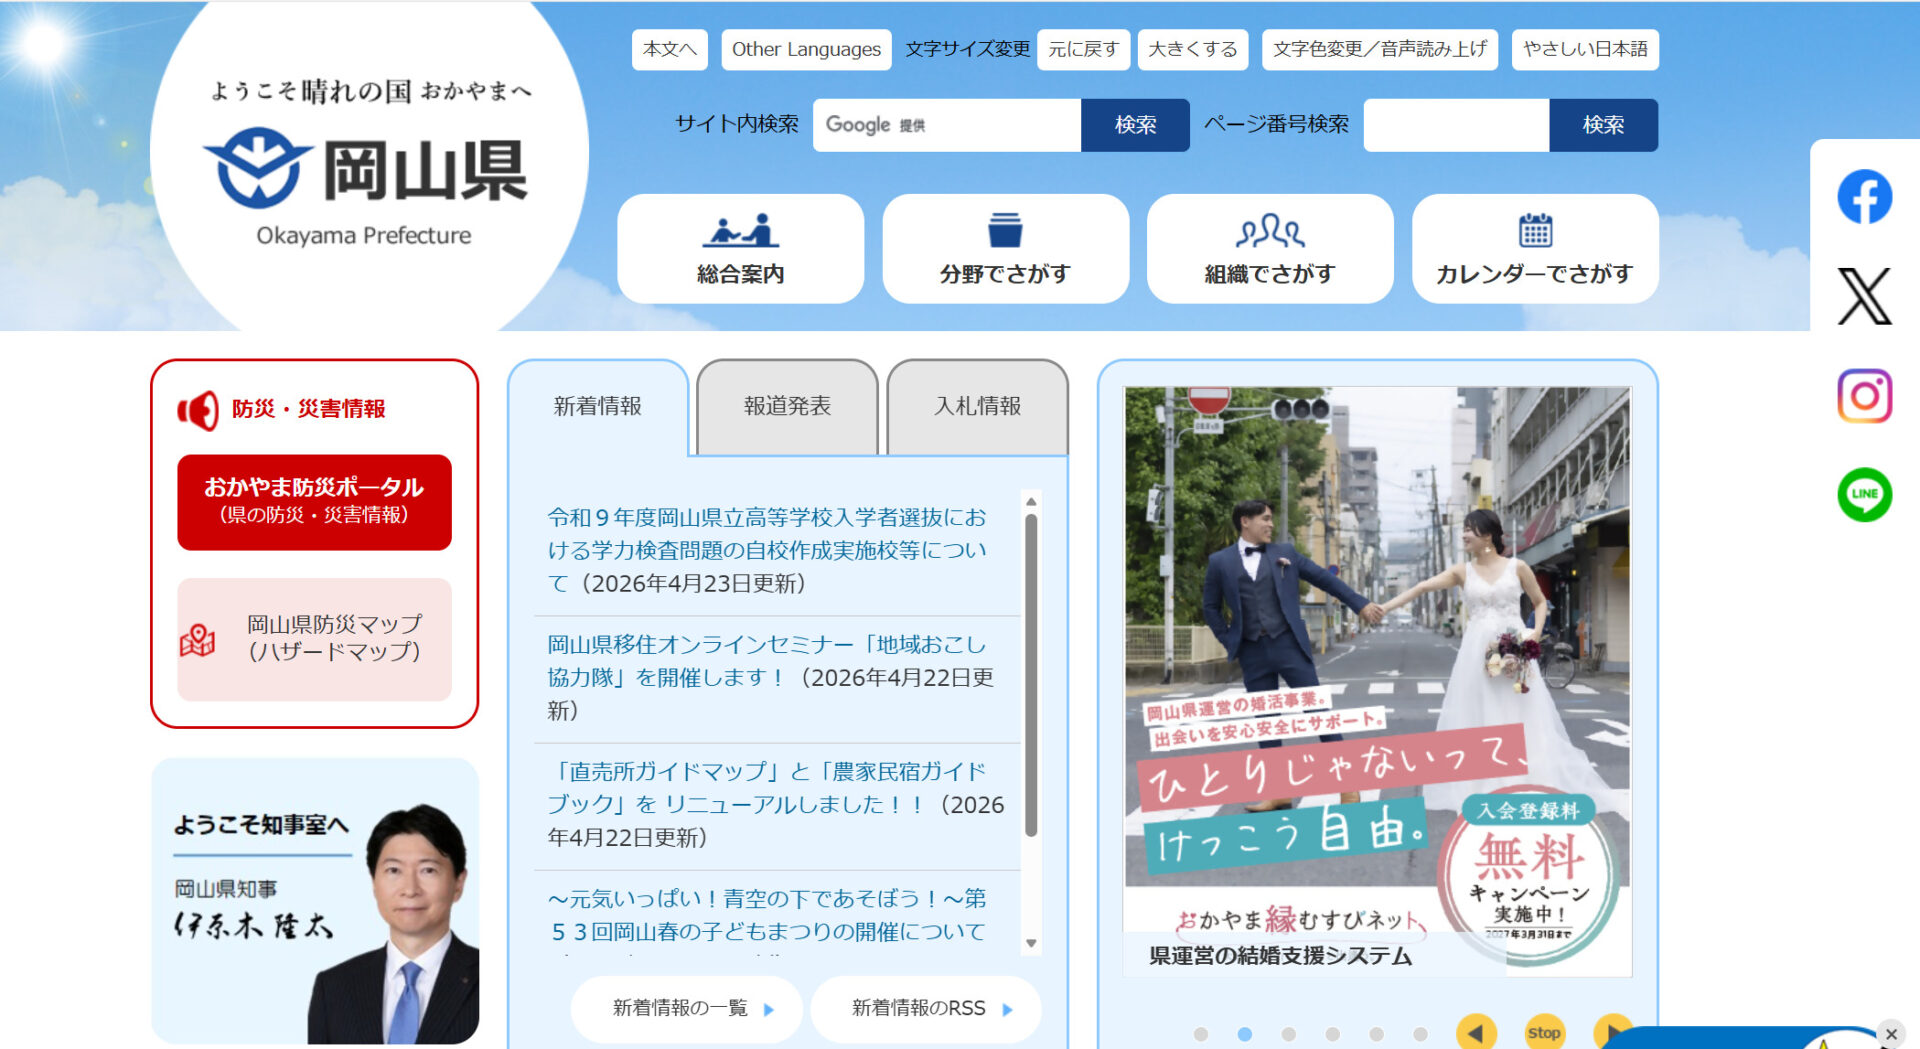The height and width of the screenshot is (1049, 1920).
Task: Select the fifth carousel dot
Action: tap(1377, 1034)
